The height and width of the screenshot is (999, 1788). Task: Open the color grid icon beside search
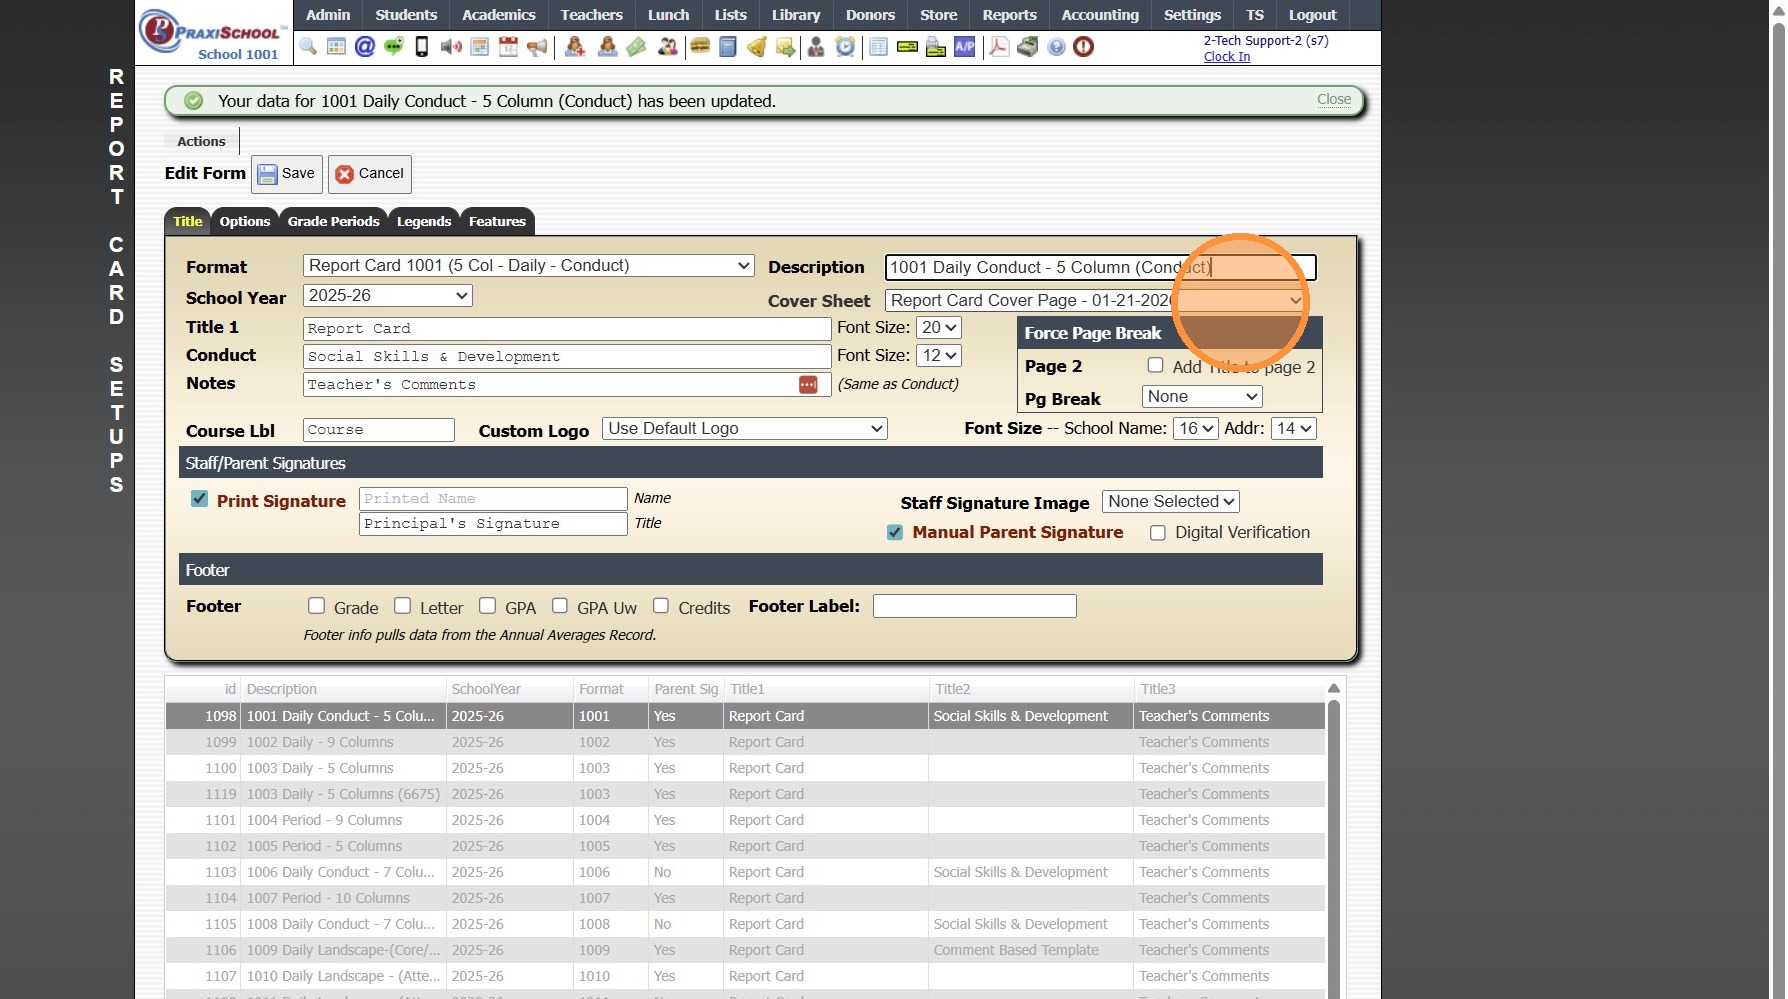pyautogui.click(x=336, y=47)
